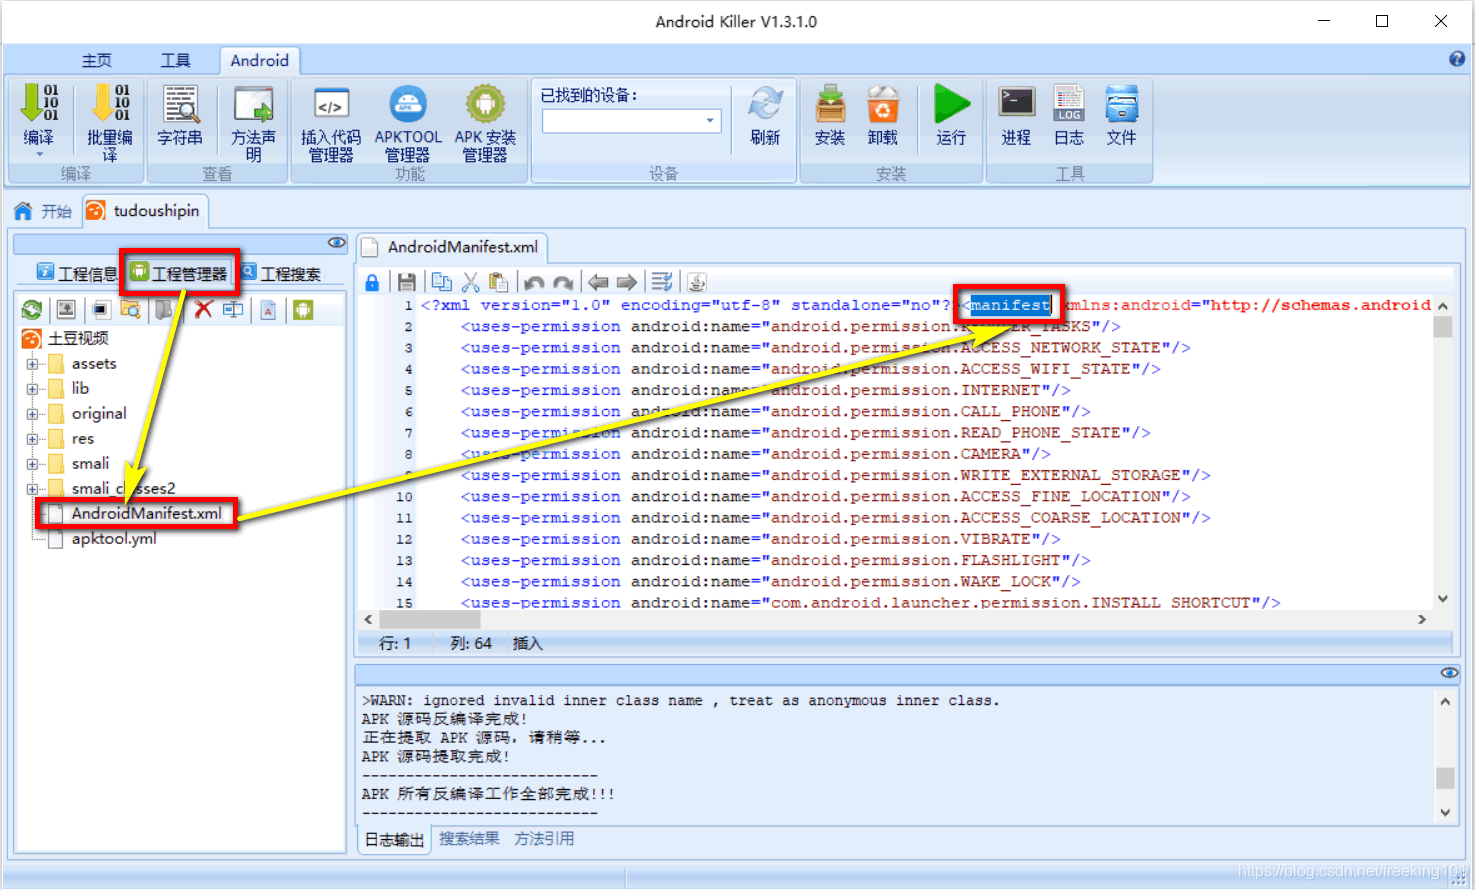Click the 批量编译 batch compile icon
The image size is (1475, 890).
tap(110, 104)
